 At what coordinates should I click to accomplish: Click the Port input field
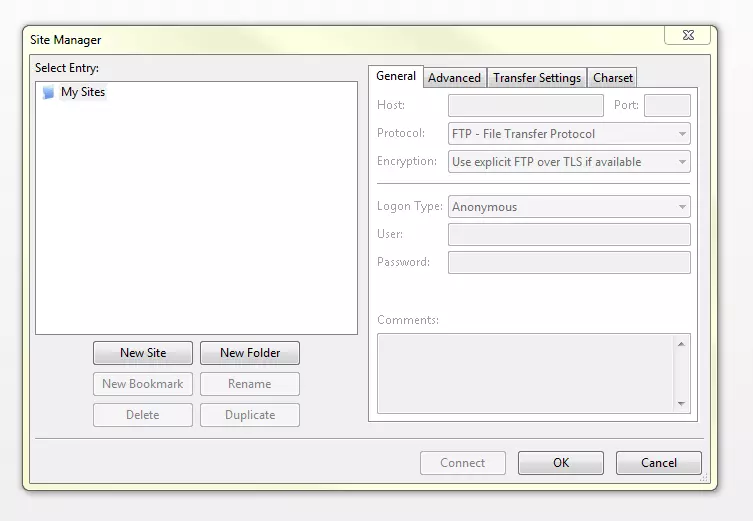click(x=667, y=106)
